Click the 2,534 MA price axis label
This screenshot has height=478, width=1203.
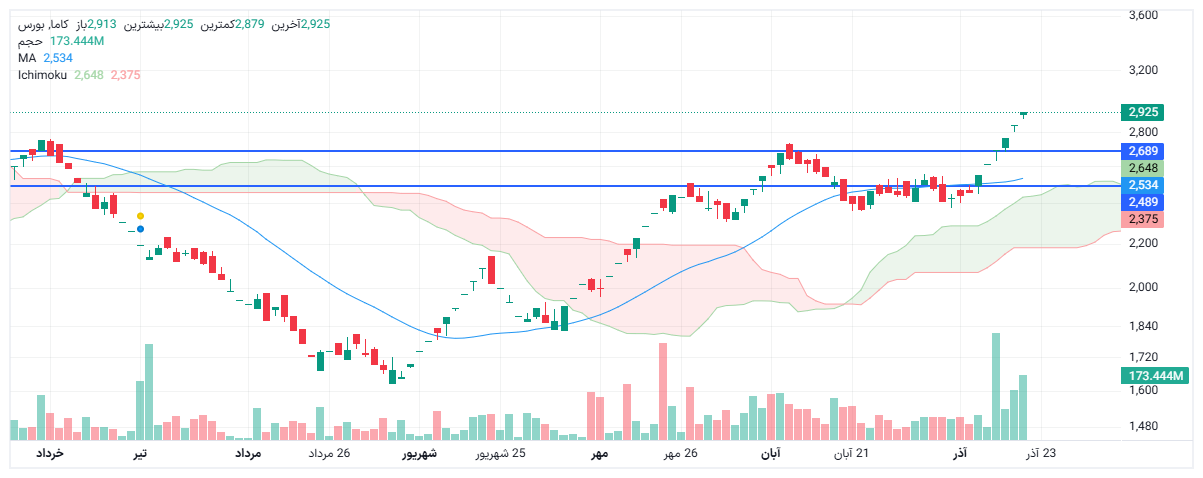point(1142,185)
